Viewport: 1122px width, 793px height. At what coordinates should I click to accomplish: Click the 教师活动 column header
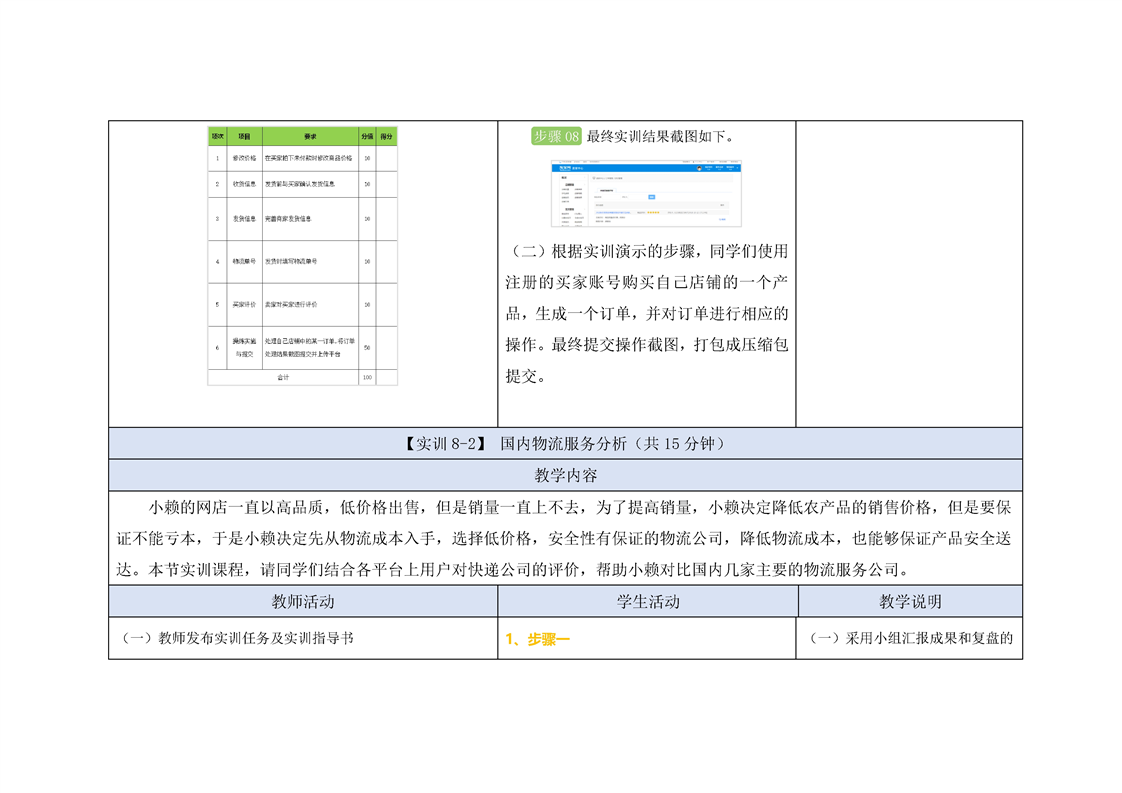pos(303,601)
